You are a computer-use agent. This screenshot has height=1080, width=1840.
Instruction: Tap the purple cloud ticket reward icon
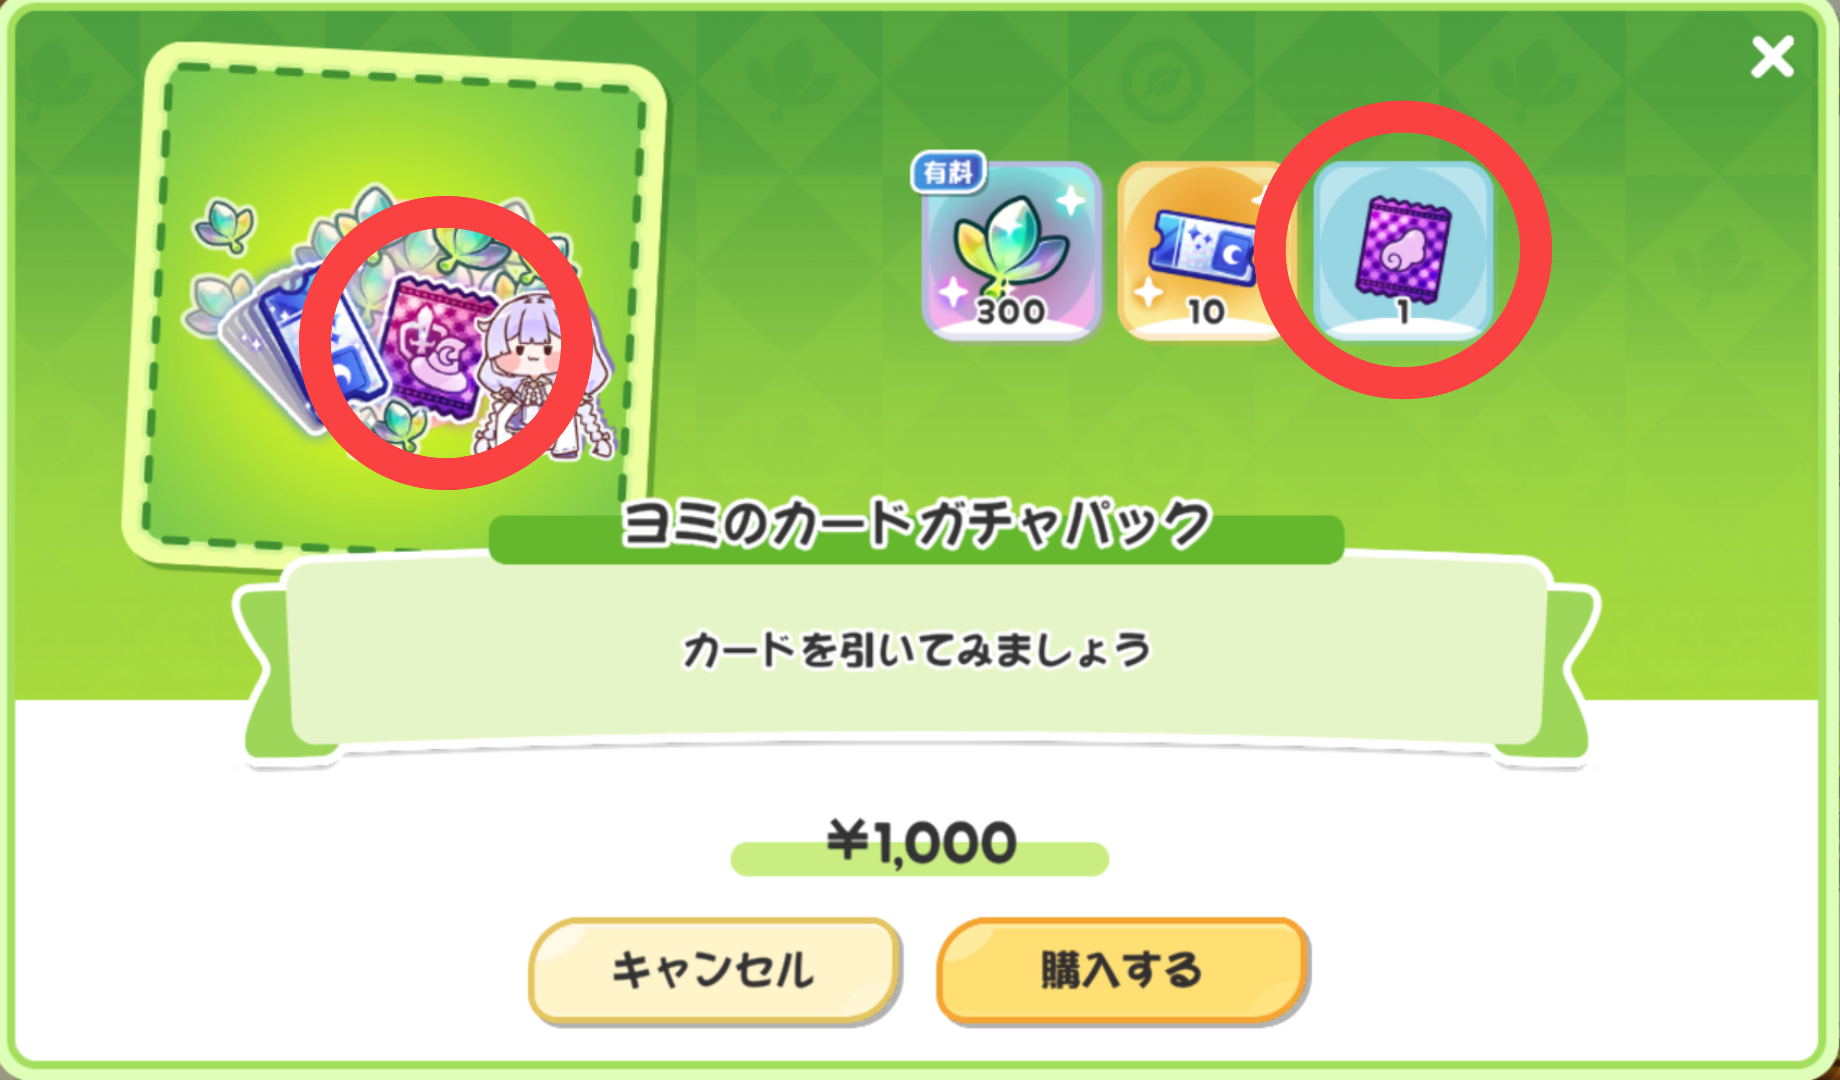(x=1403, y=250)
